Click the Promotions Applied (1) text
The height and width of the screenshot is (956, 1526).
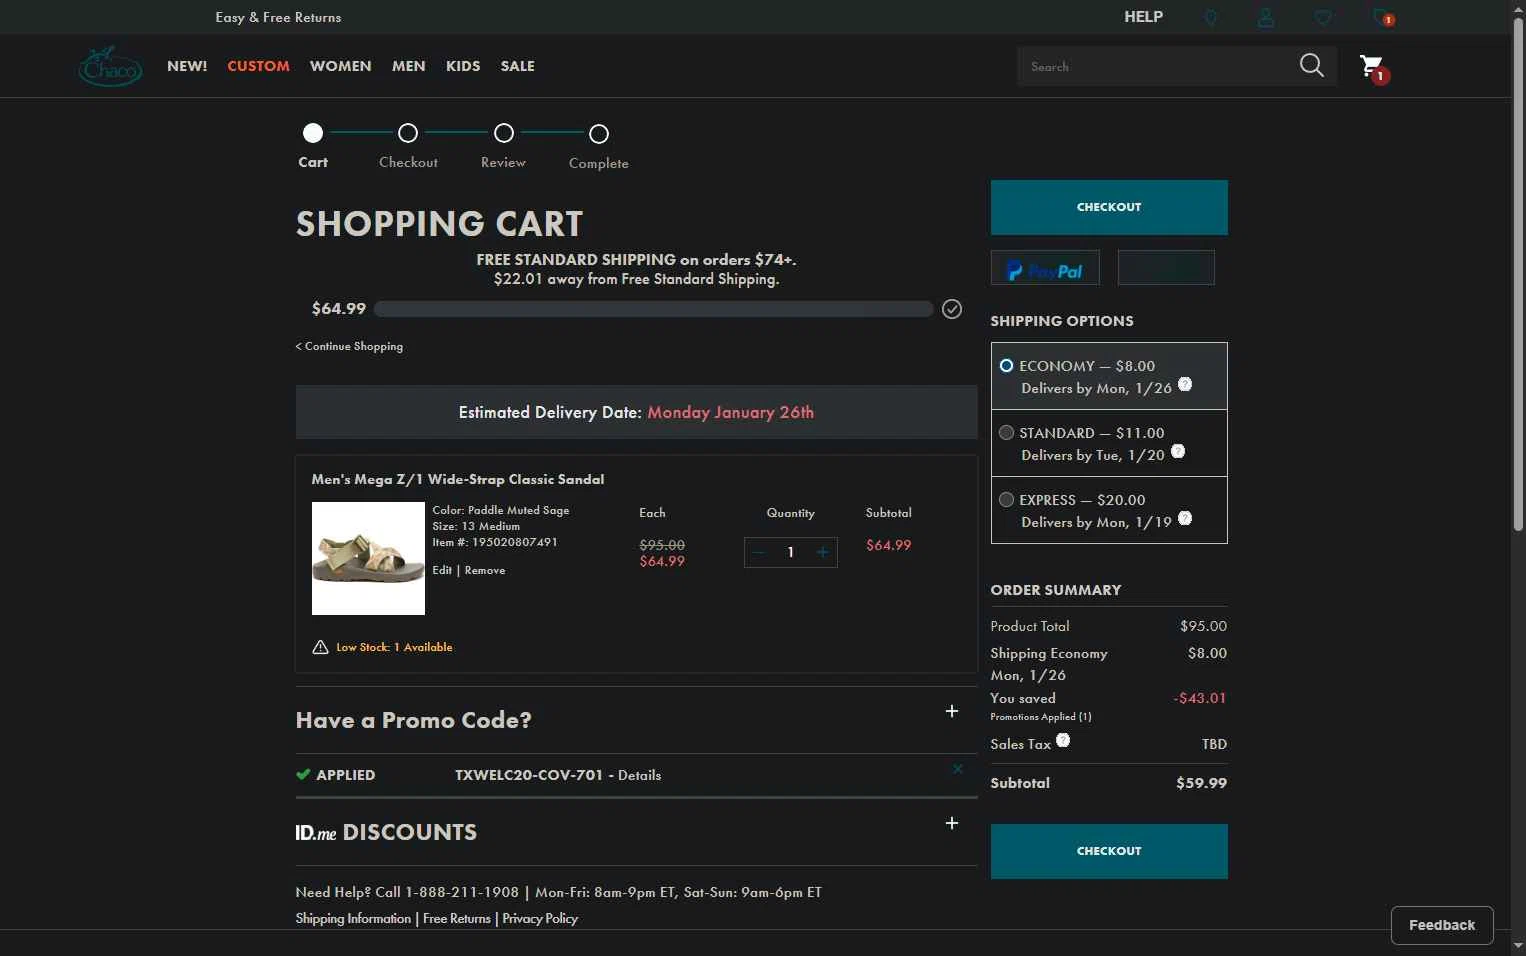(1041, 717)
